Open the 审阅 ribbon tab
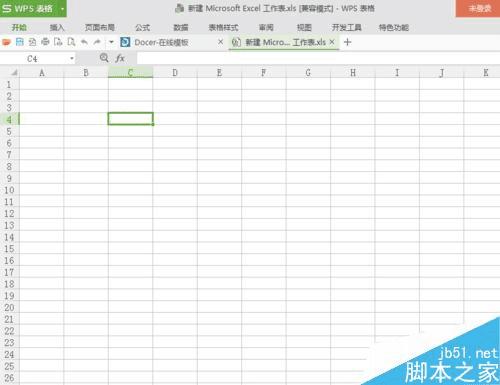Image resolution: width=500 pixels, height=385 pixels. [266, 27]
